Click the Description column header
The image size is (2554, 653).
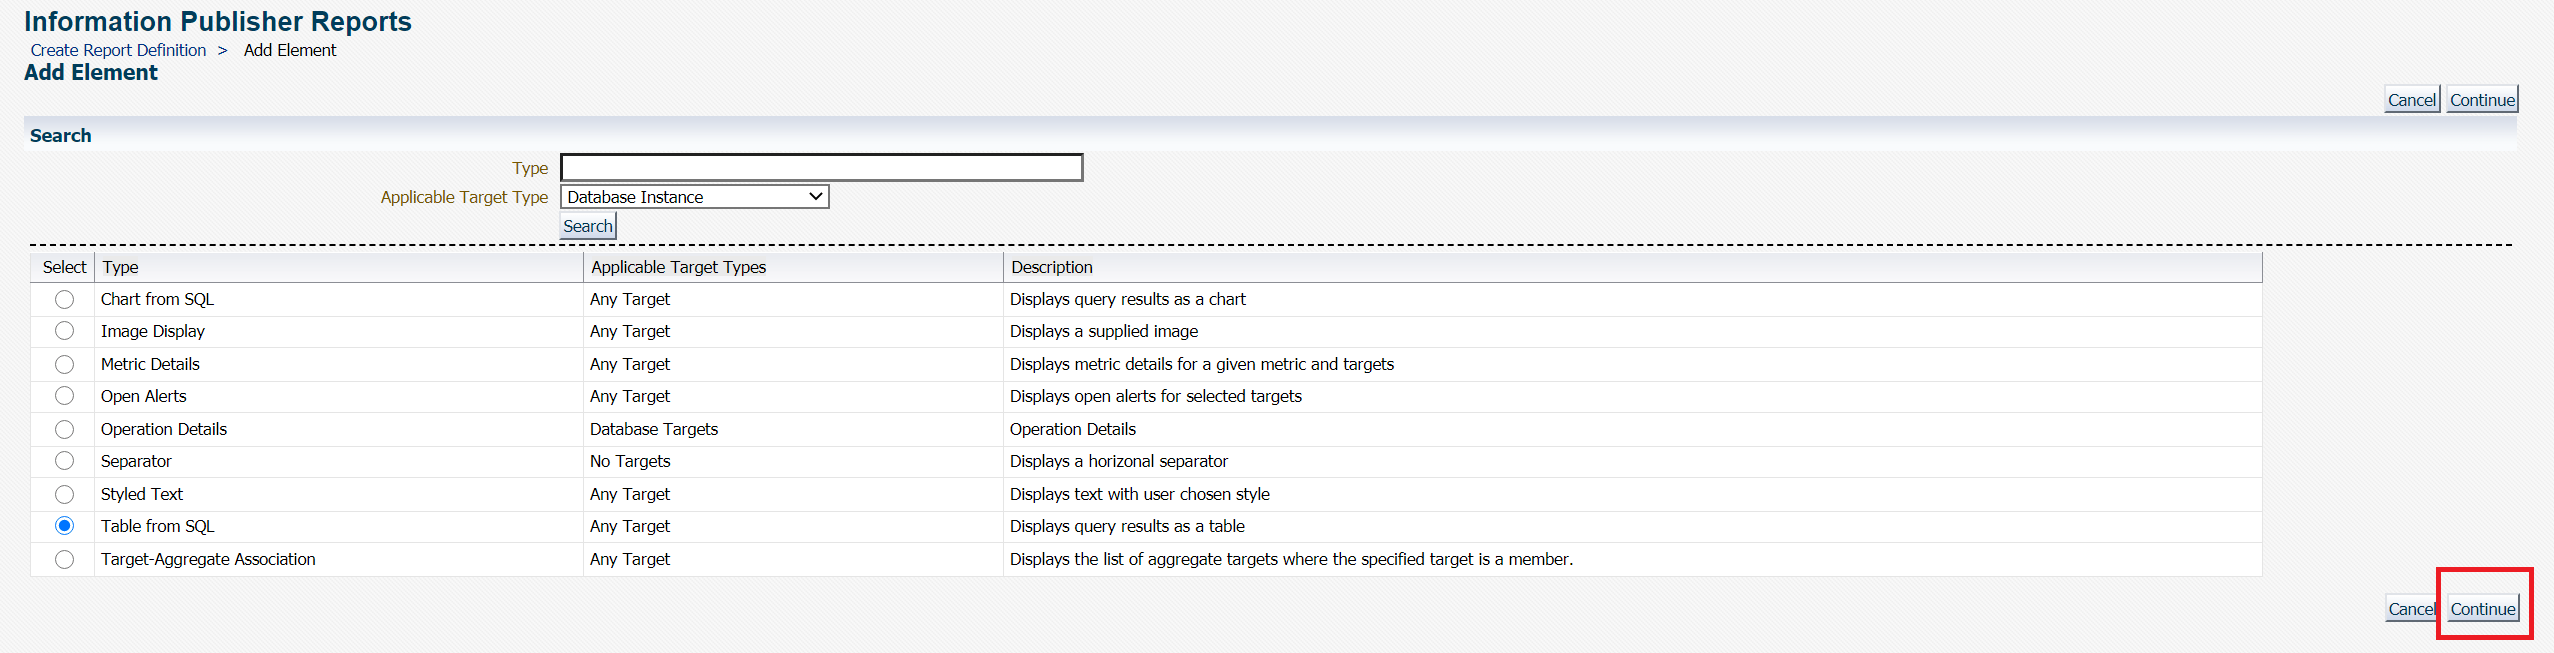[1051, 267]
